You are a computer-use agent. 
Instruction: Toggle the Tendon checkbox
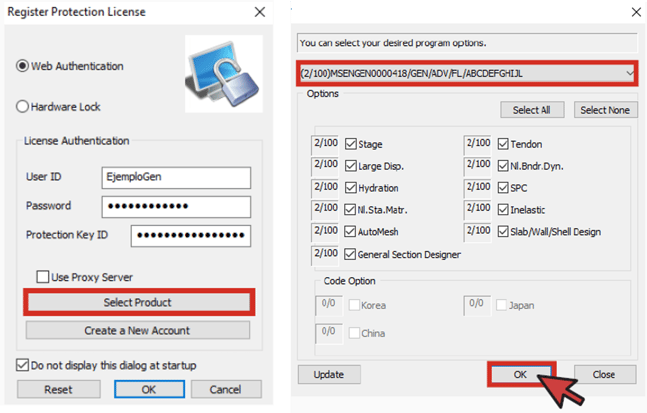503,144
